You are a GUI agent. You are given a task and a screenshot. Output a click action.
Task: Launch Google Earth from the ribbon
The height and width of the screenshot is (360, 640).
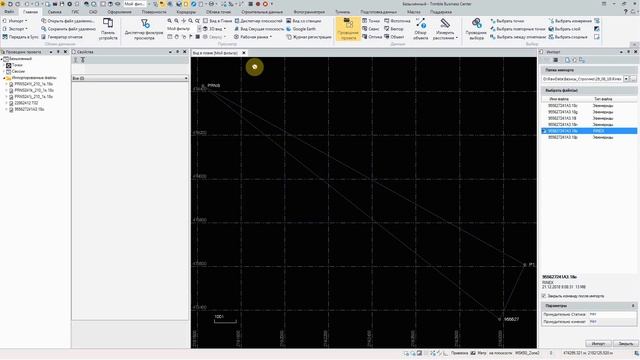click(301, 29)
